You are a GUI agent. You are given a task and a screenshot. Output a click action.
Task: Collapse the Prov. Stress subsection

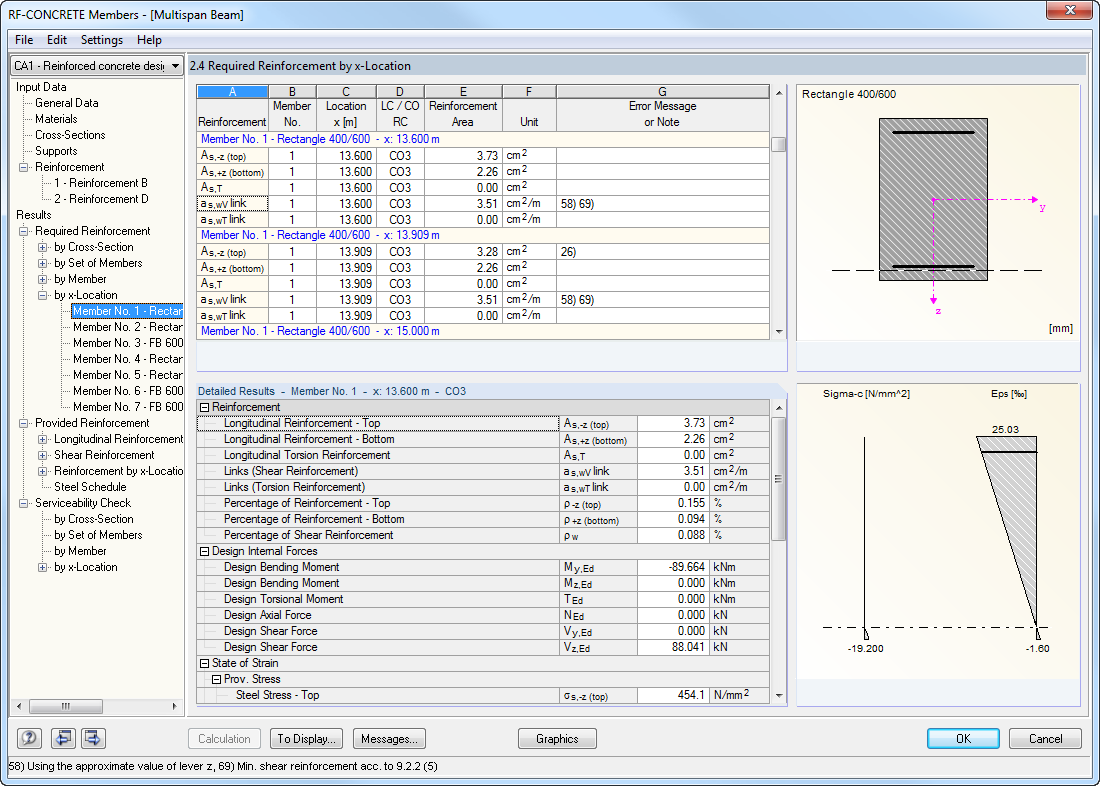click(x=217, y=679)
